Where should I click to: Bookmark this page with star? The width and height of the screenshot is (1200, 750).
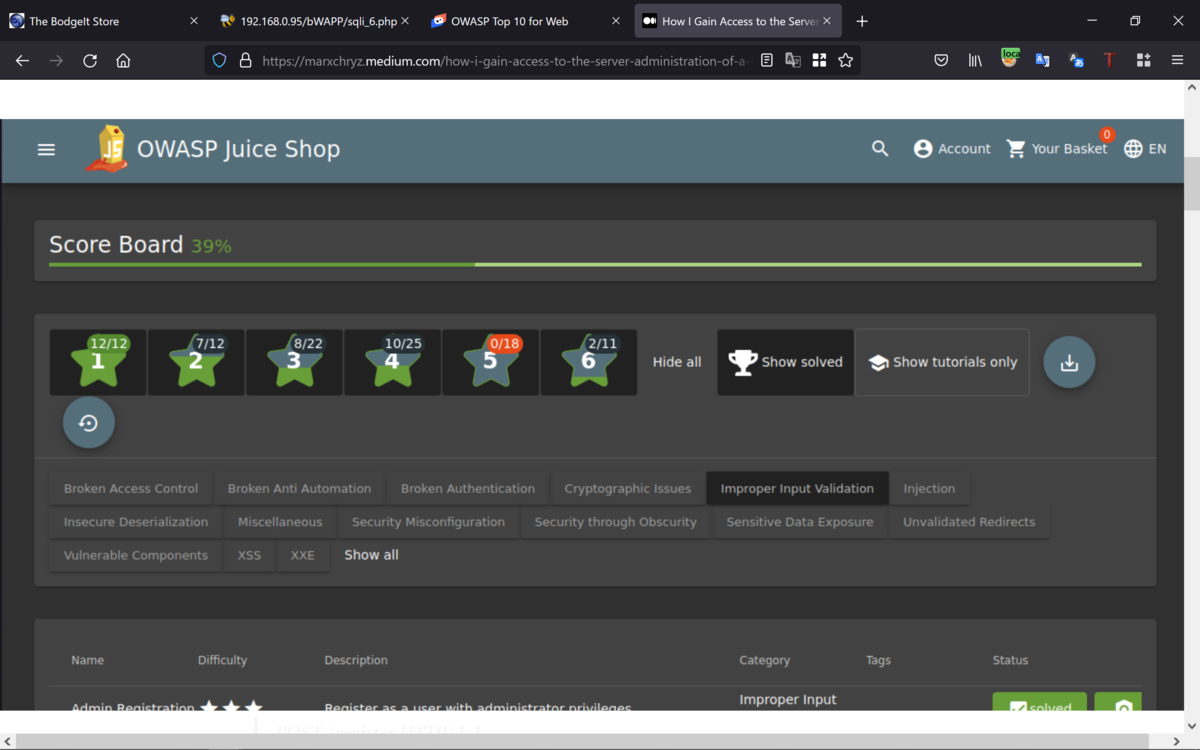[x=846, y=61]
